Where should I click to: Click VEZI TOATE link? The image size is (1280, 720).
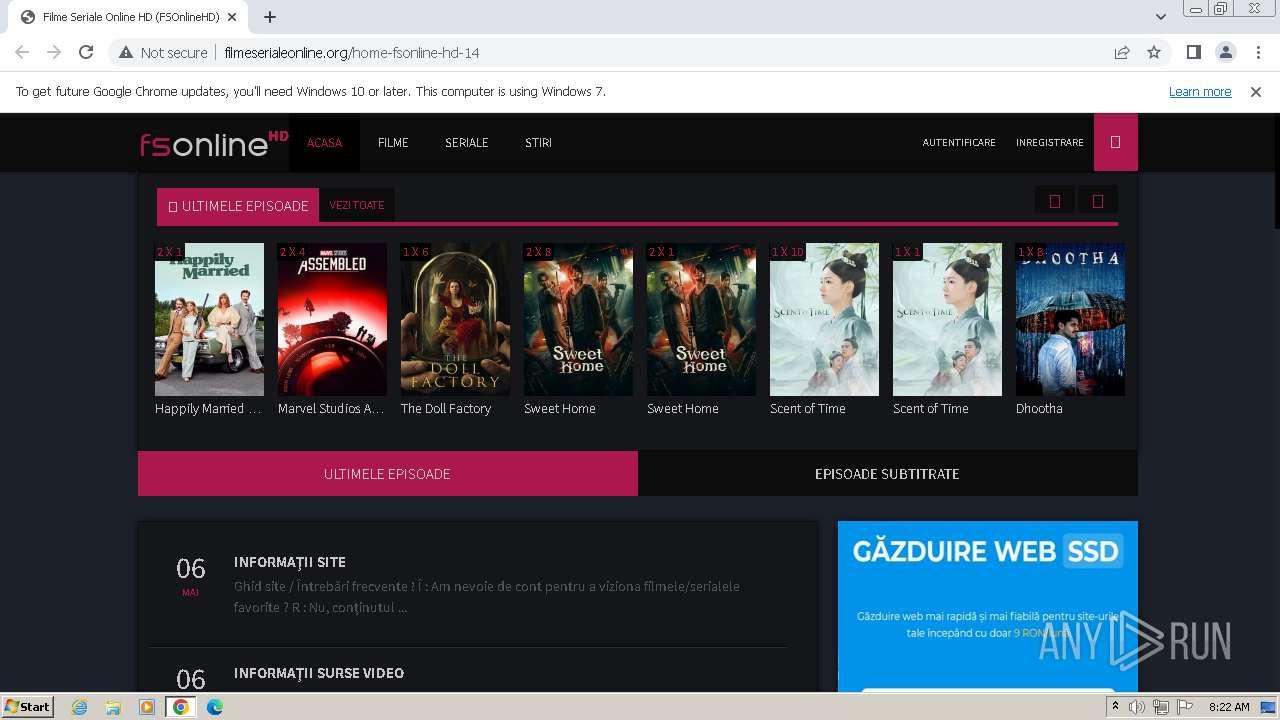click(x=357, y=205)
